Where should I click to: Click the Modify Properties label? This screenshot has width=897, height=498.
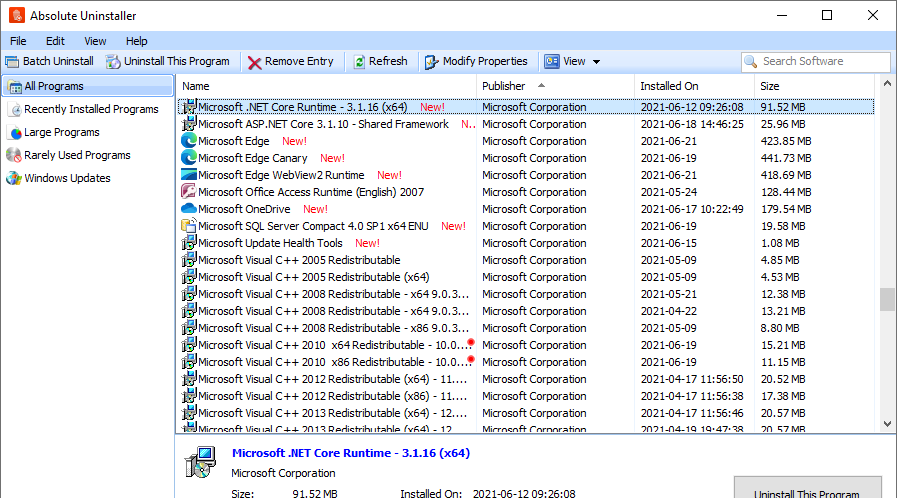[485, 61]
